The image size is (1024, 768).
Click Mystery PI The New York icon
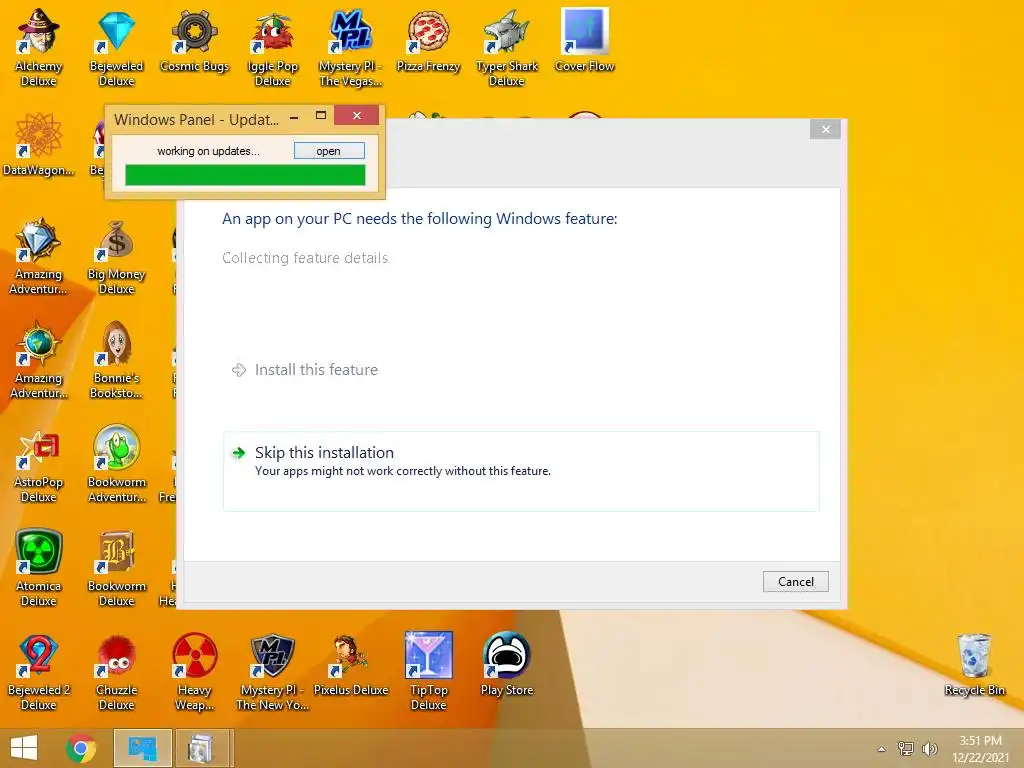pos(272,671)
